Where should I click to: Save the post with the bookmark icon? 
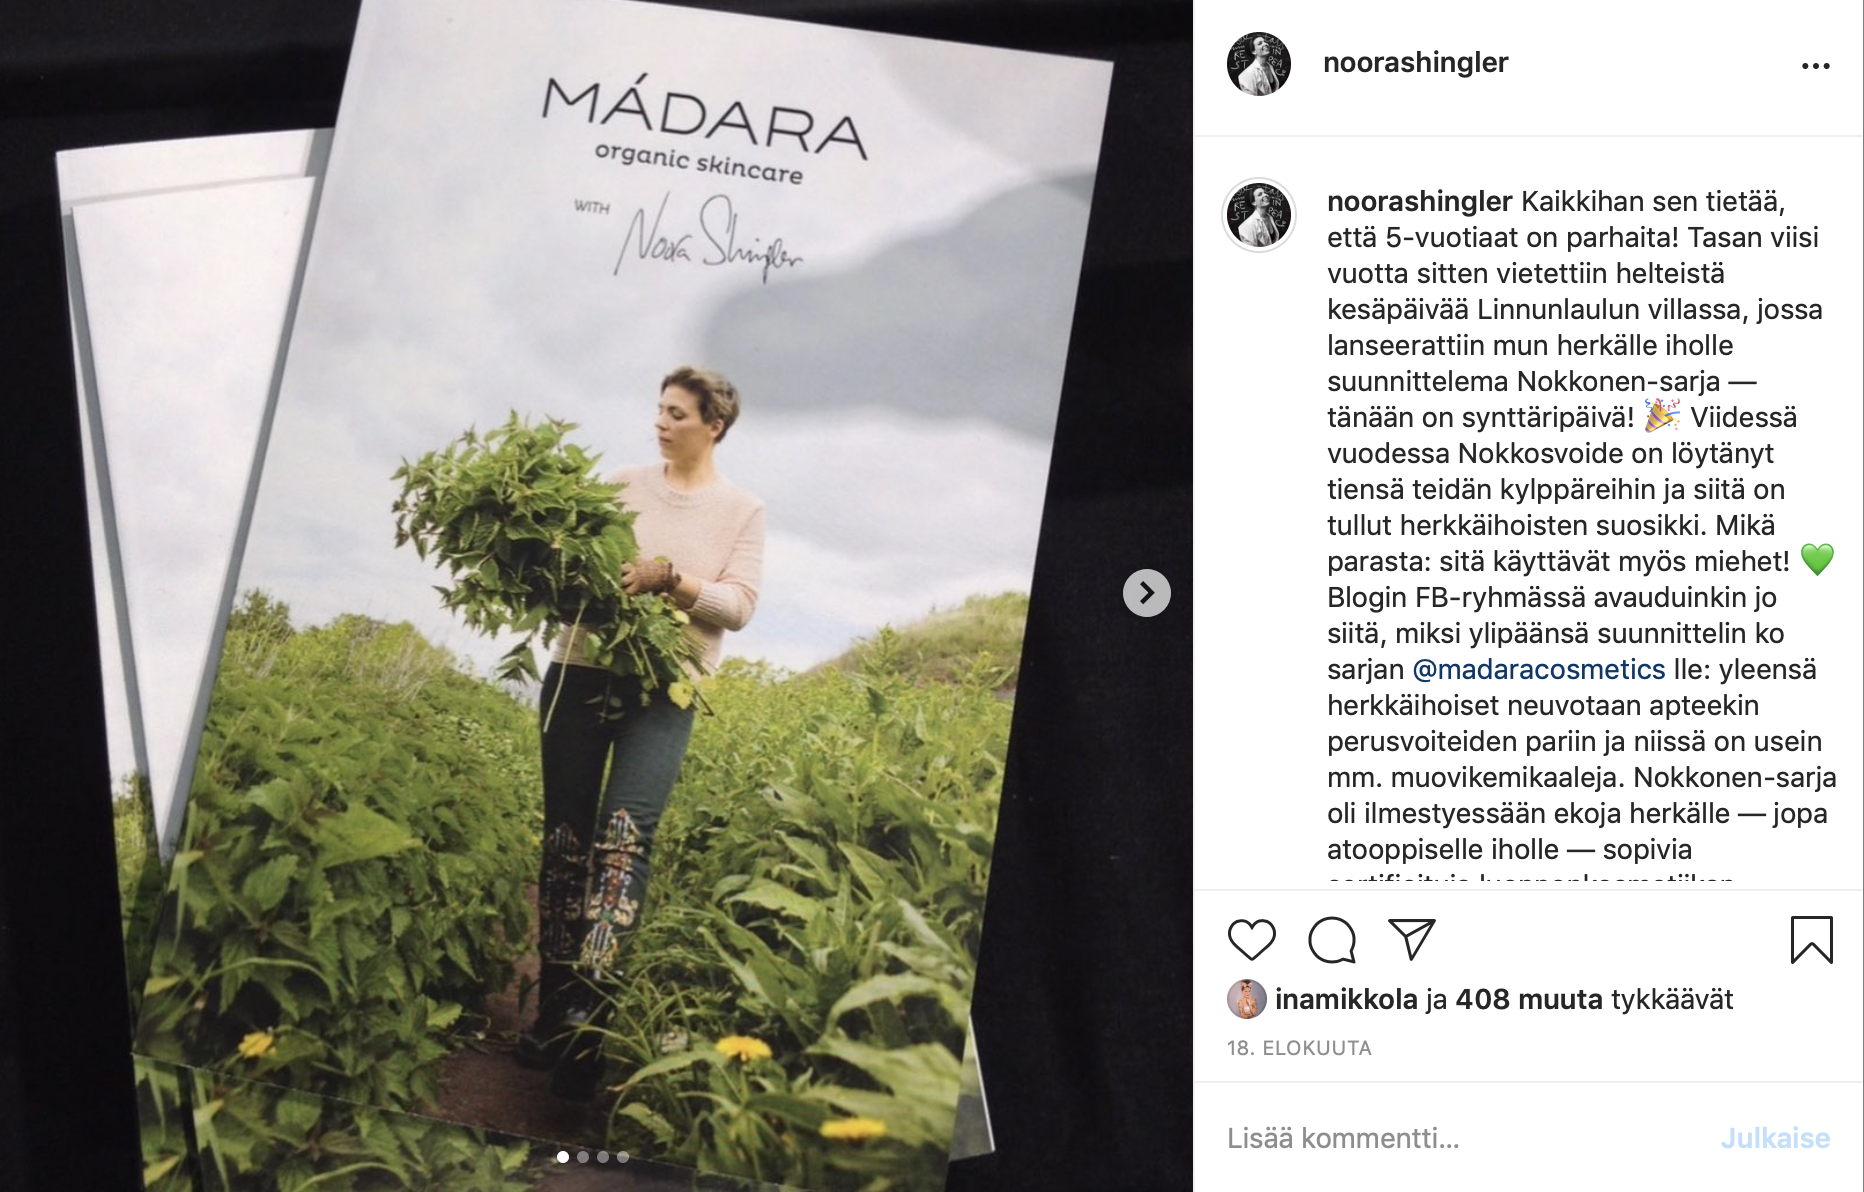[x=1811, y=940]
